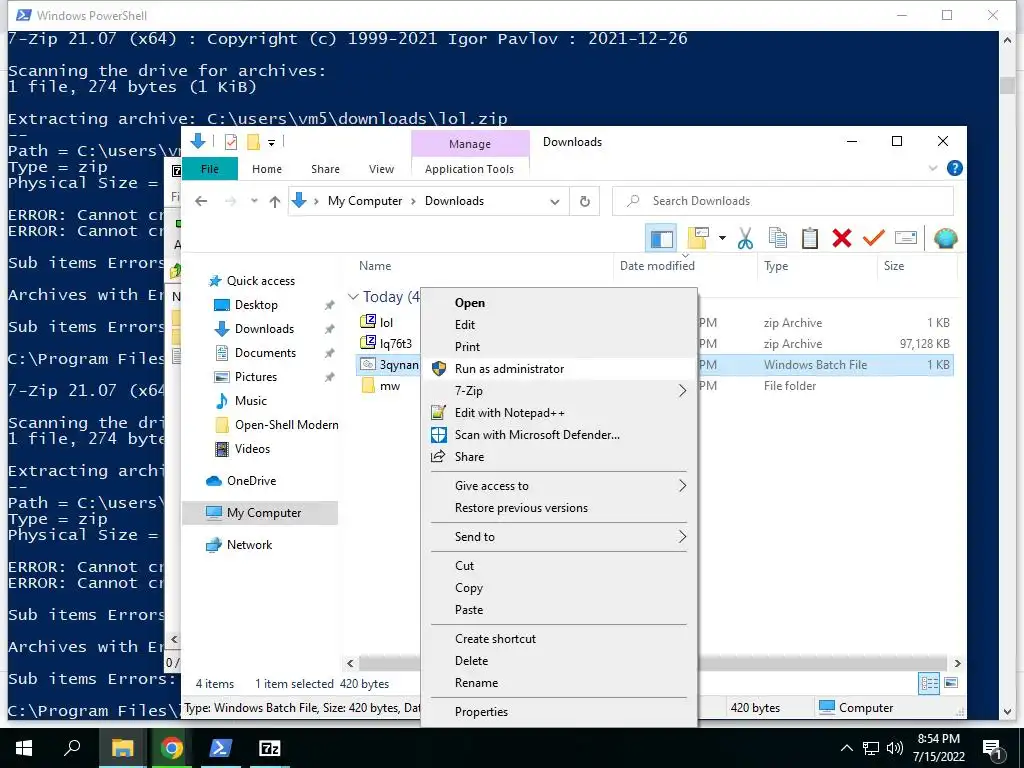The width and height of the screenshot is (1024, 768).
Task: Click the red X Delete icon
Action: point(842,238)
